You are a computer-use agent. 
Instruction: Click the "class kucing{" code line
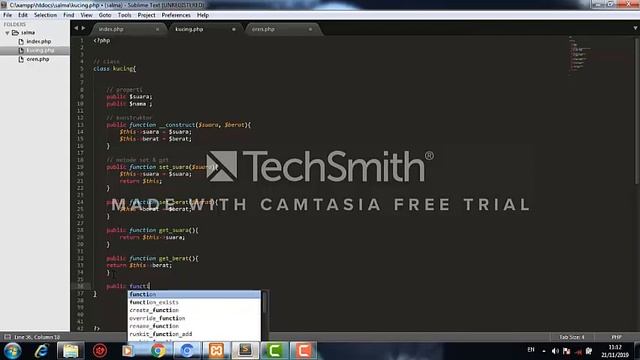click(x=115, y=69)
